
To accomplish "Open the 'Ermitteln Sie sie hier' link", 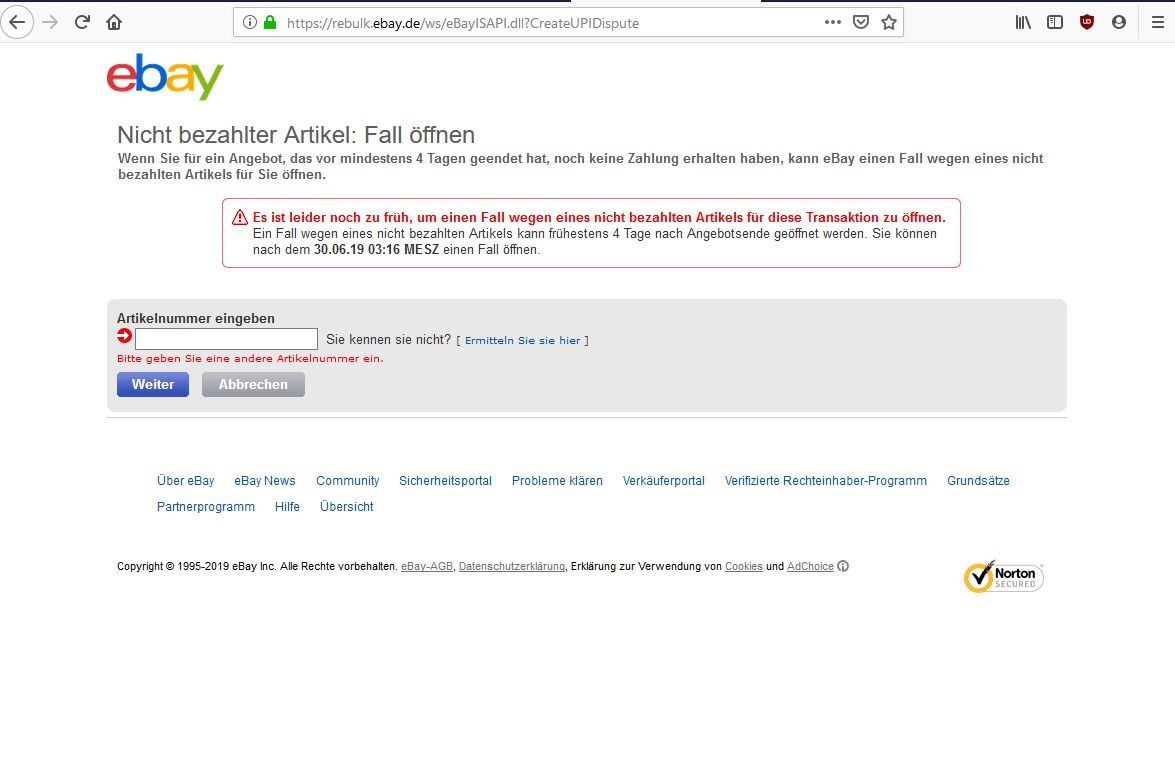I will tap(522, 340).
